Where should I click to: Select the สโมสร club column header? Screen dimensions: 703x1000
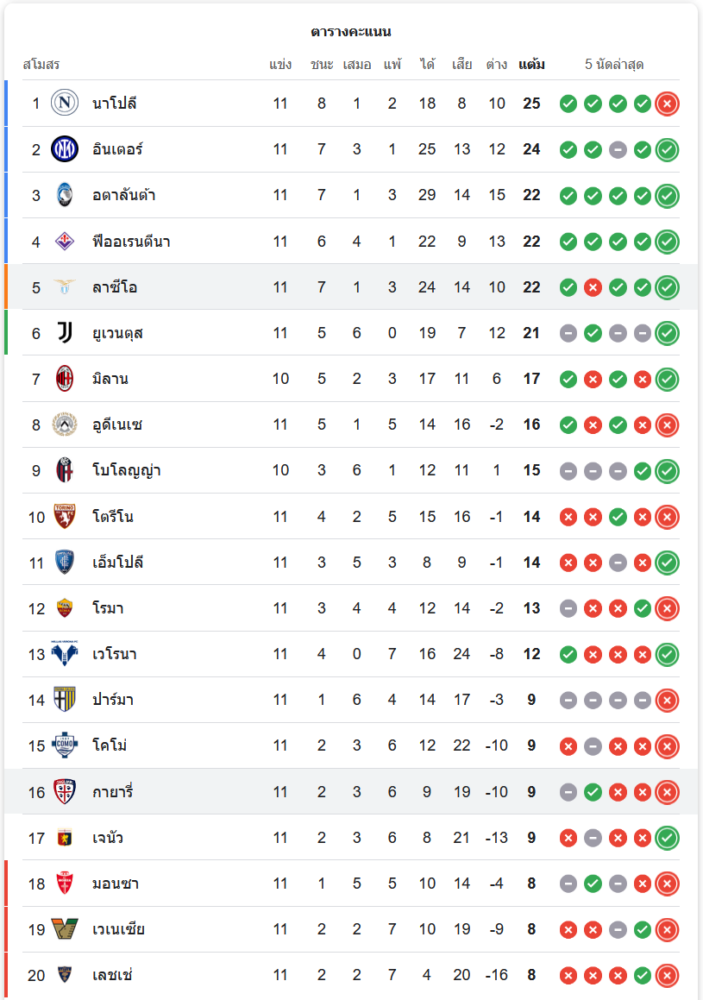point(41,65)
